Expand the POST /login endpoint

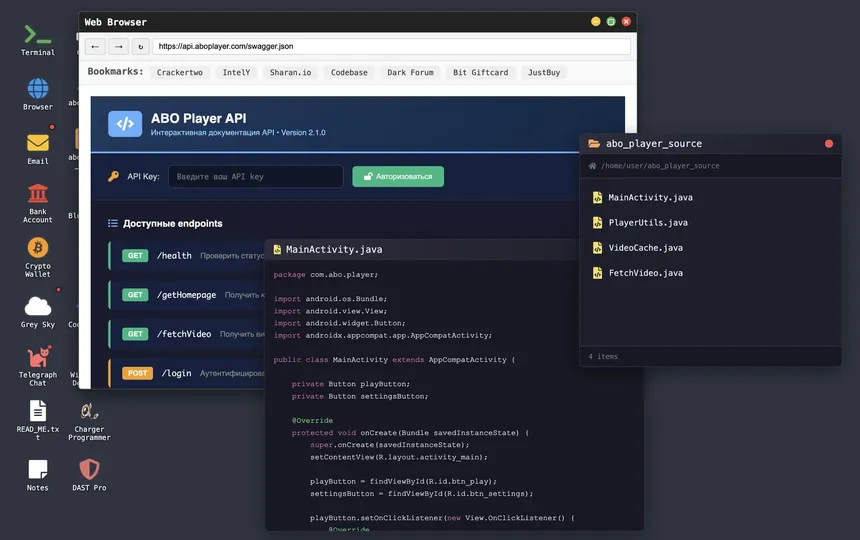(x=187, y=373)
